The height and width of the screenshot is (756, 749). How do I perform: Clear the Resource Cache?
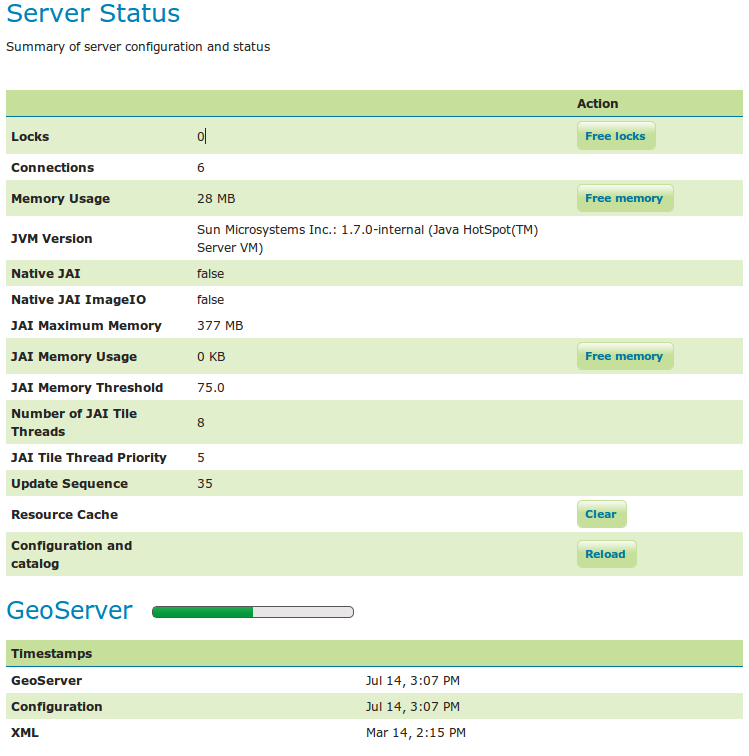click(x=601, y=514)
